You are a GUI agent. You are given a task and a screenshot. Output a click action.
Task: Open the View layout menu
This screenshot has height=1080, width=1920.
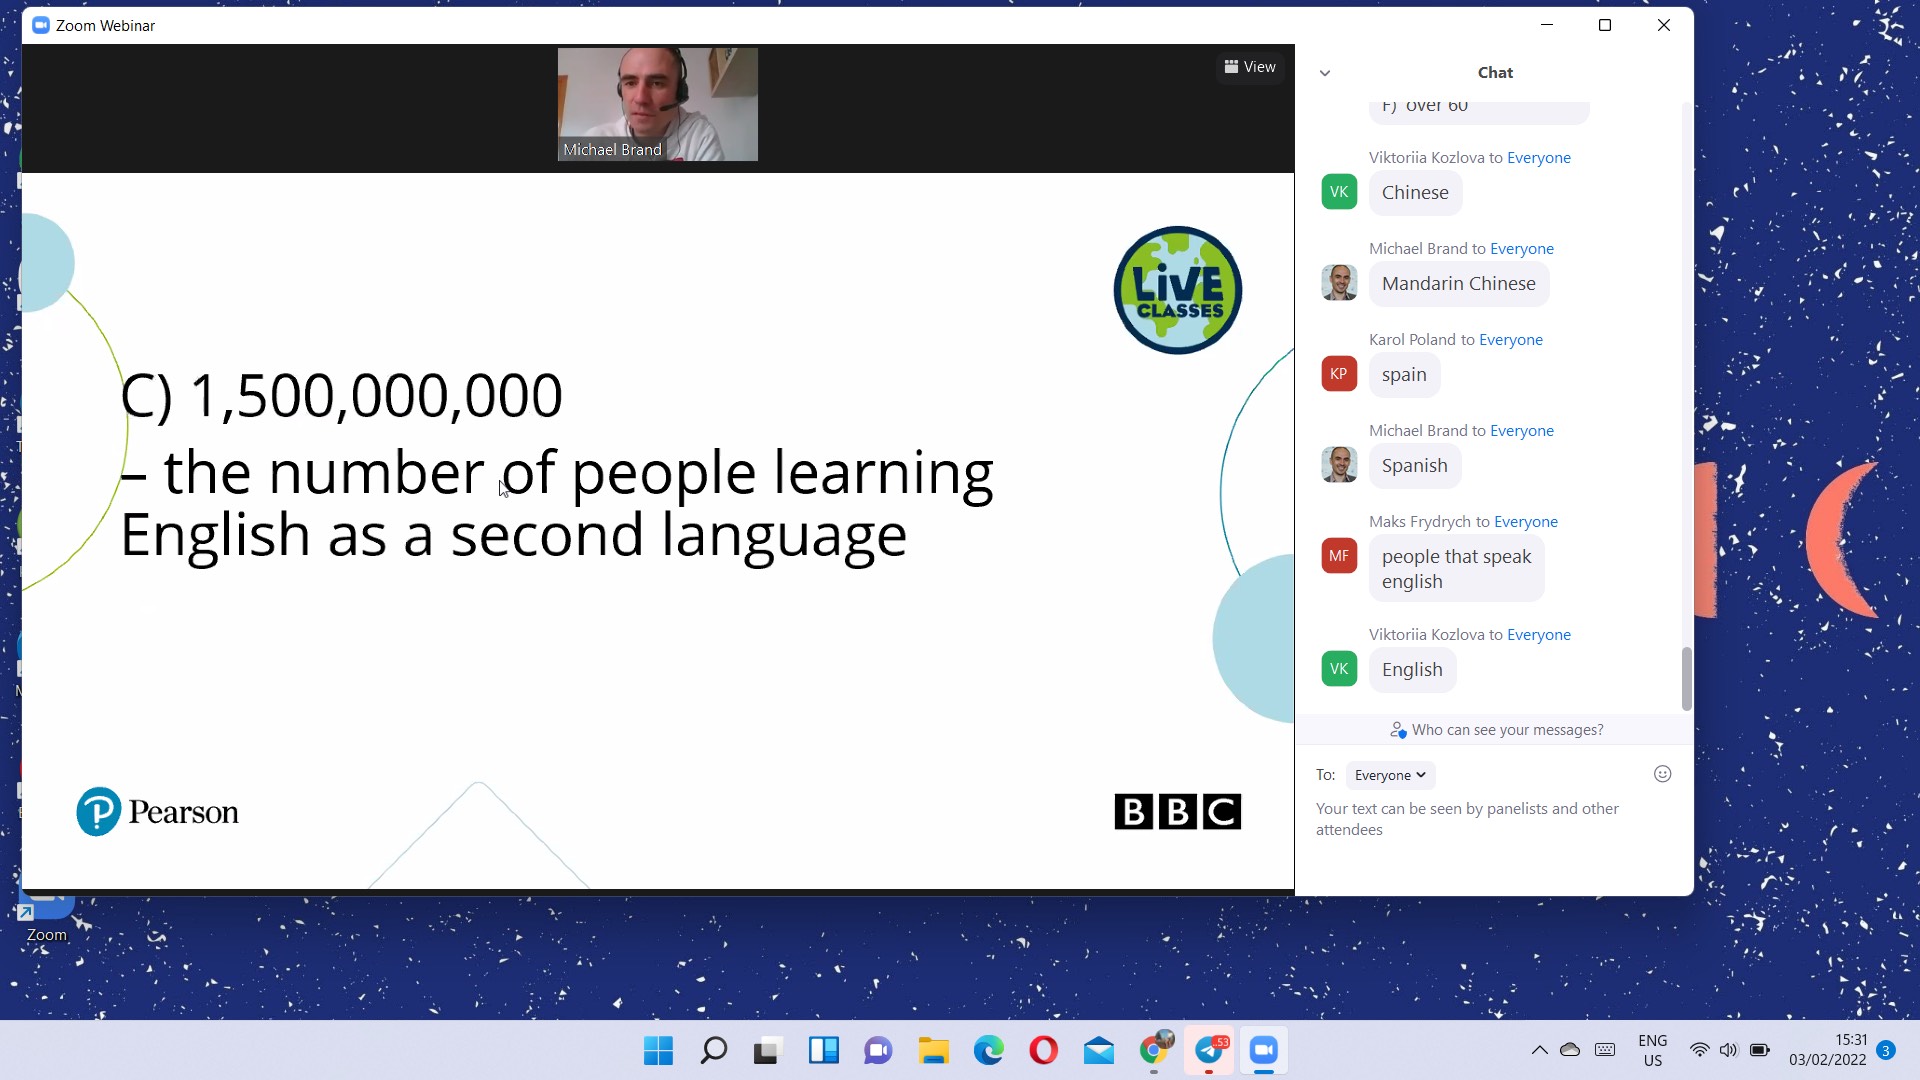tap(1250, 67)
